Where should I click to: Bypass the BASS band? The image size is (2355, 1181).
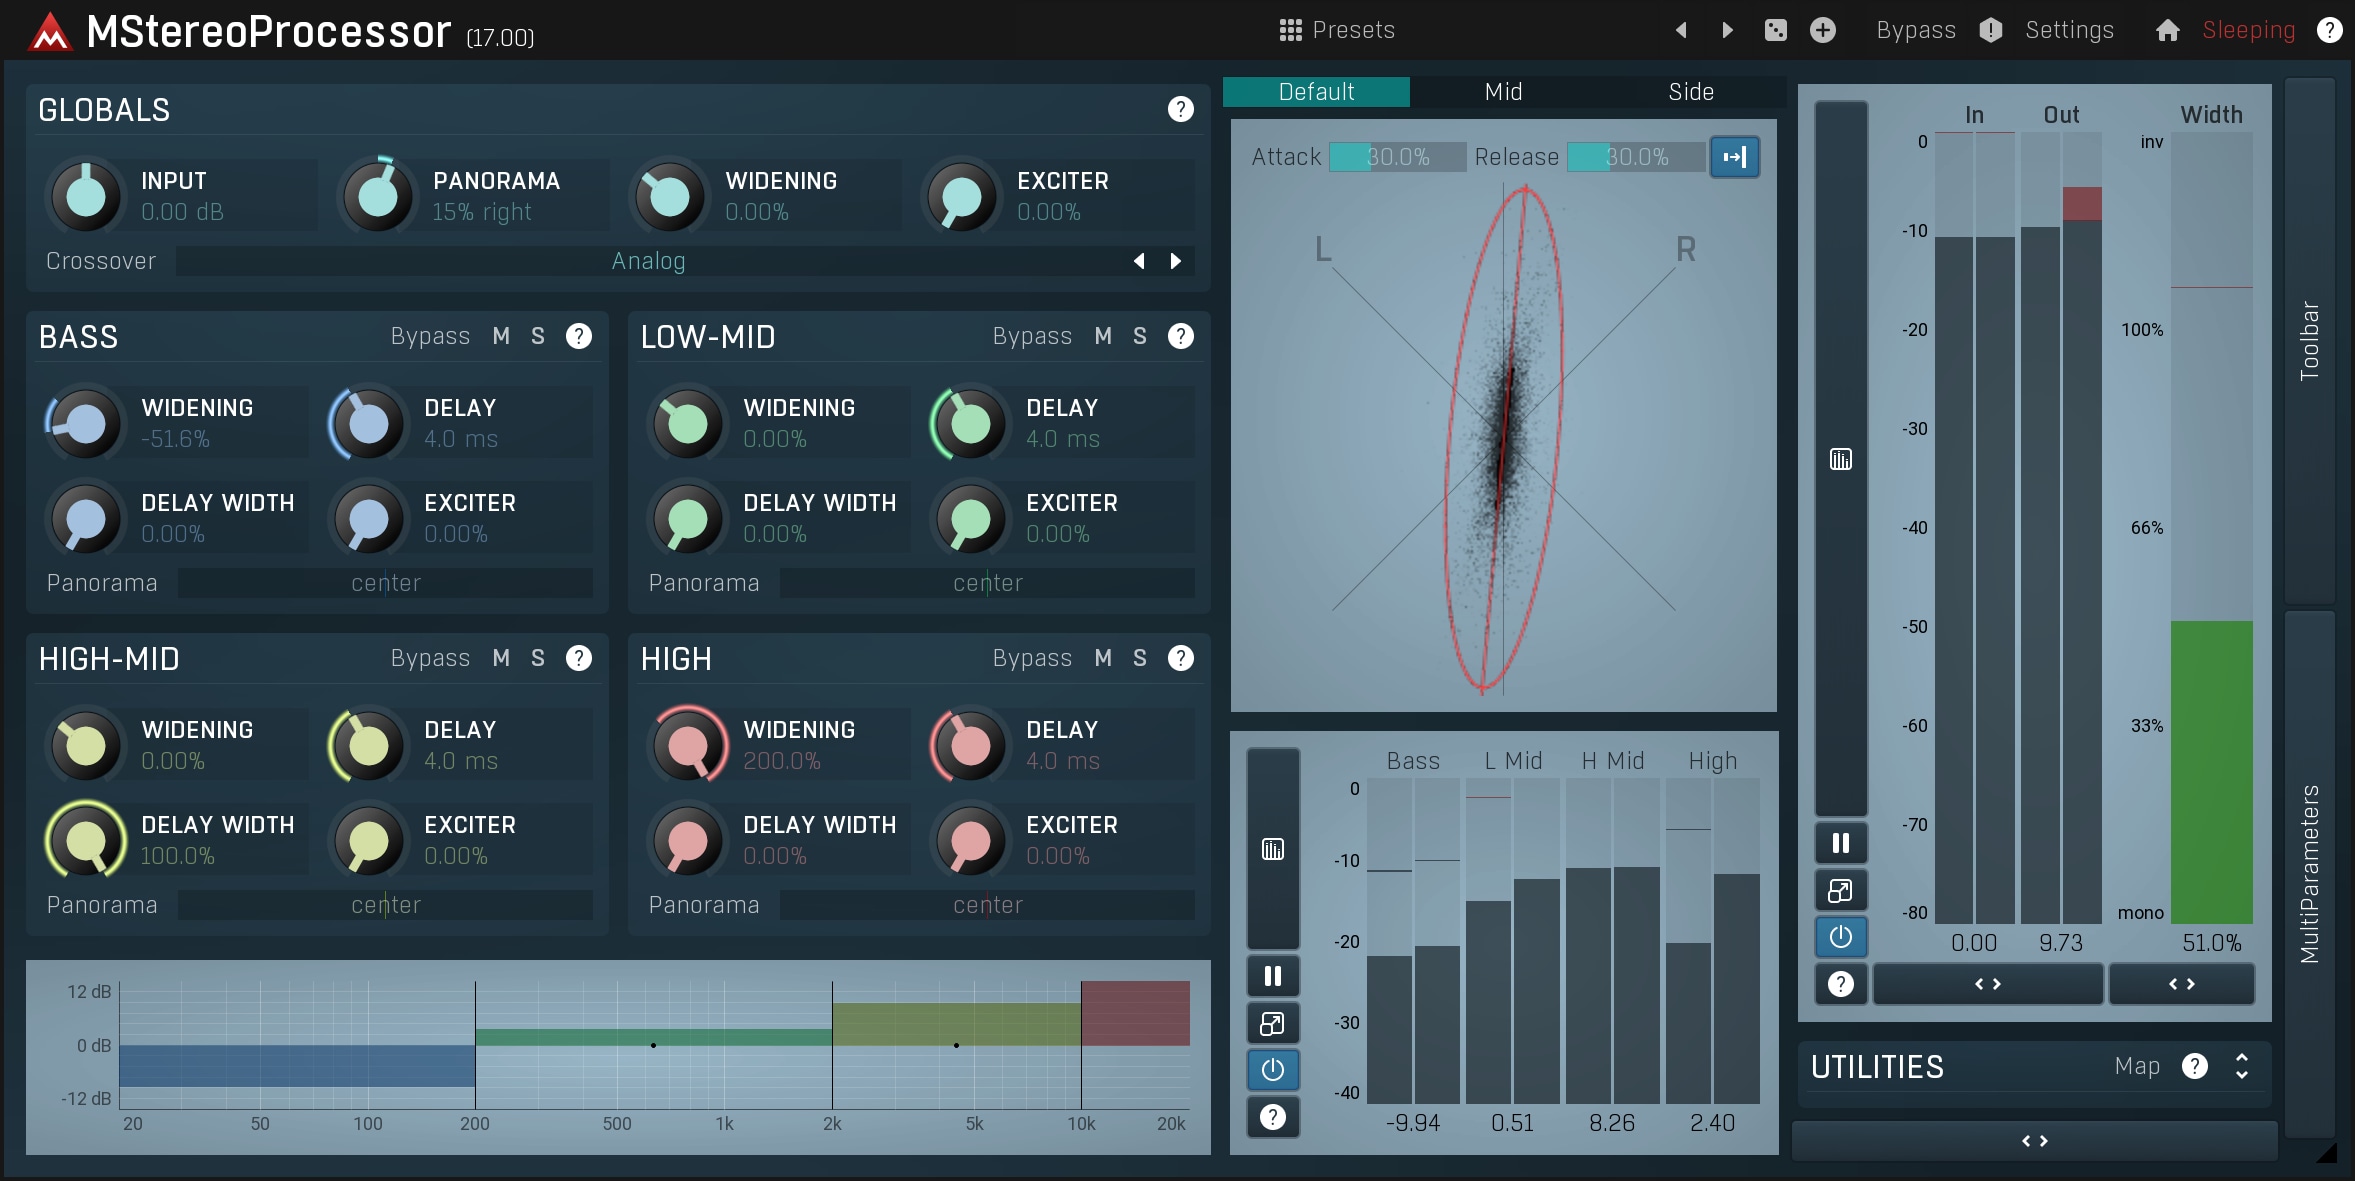(430, 336)
